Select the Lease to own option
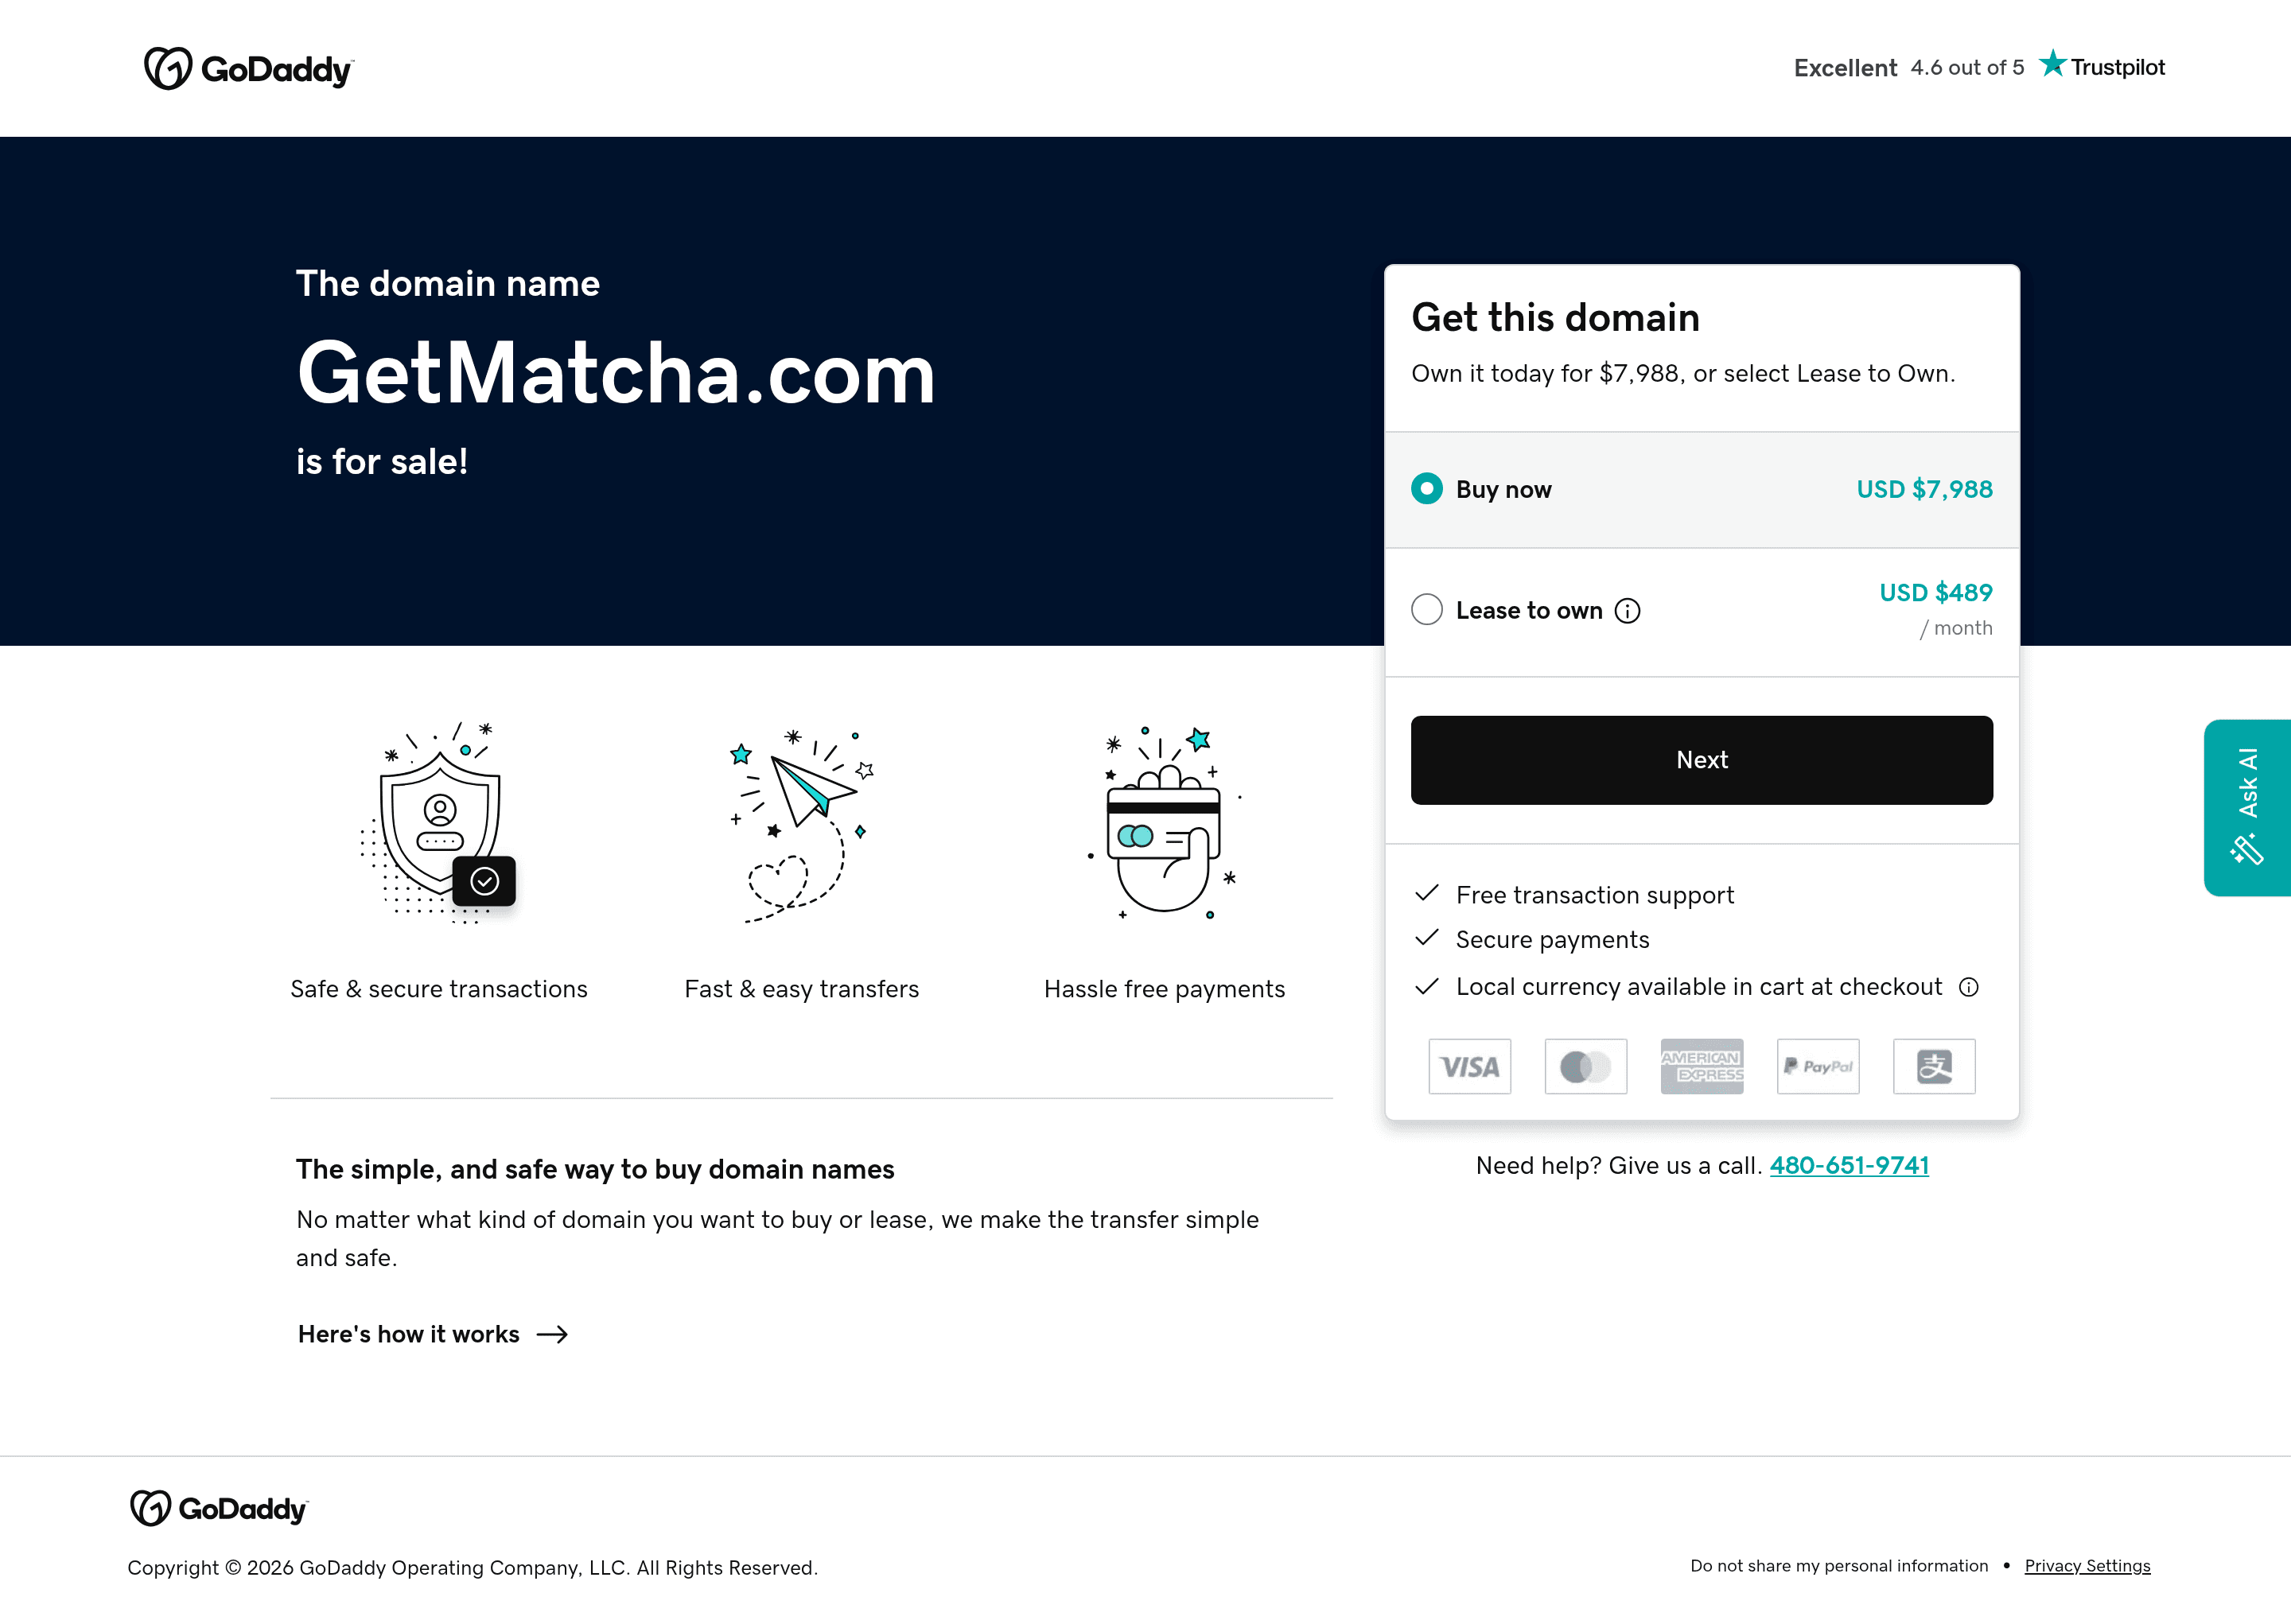 pyautogui.click(x=1427, y=609)
